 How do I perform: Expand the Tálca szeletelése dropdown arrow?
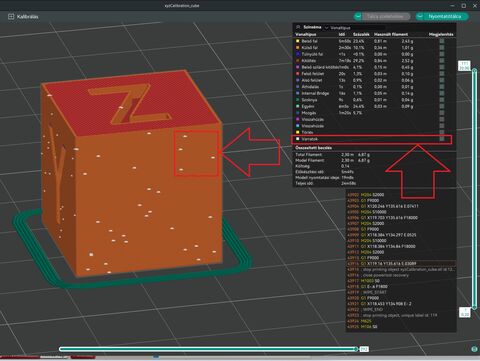pyautogui.click(x=358, y=16)
